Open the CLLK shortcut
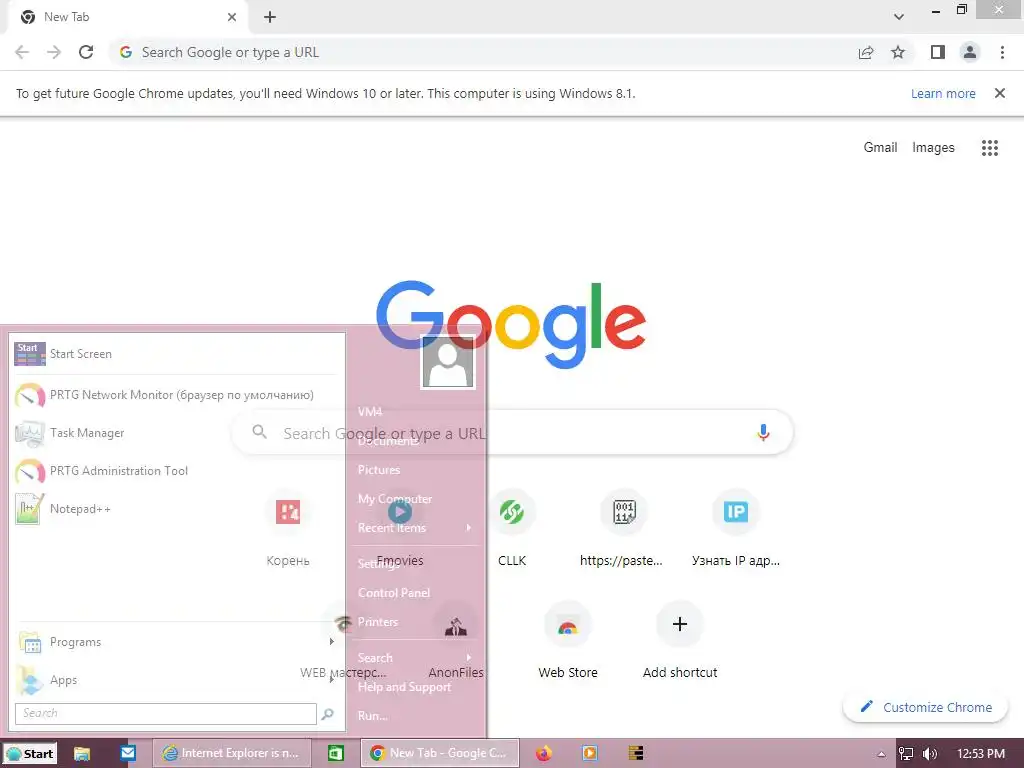 tap(511, 528)
